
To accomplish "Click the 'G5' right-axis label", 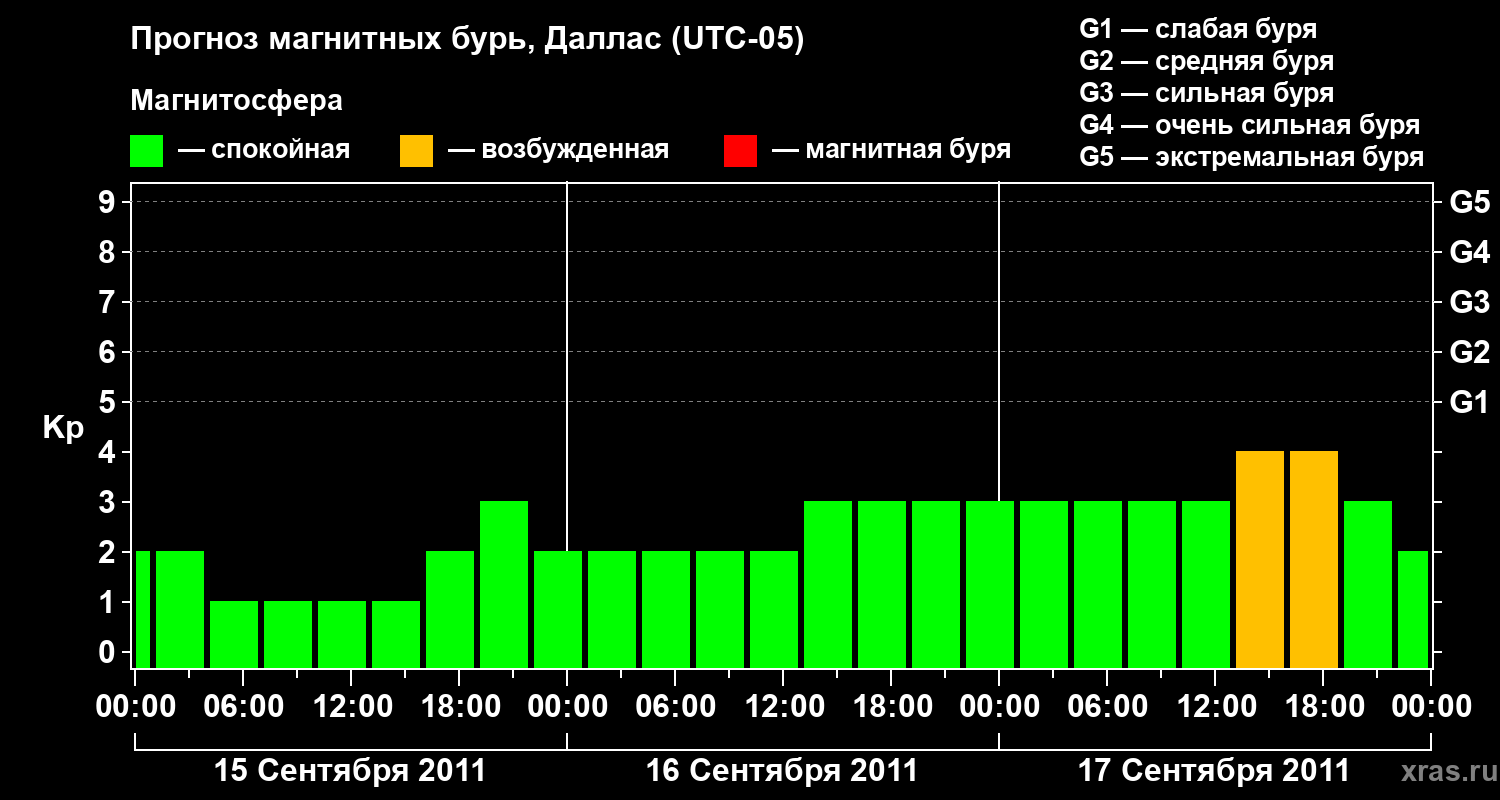I will [x=1469, y=203].
